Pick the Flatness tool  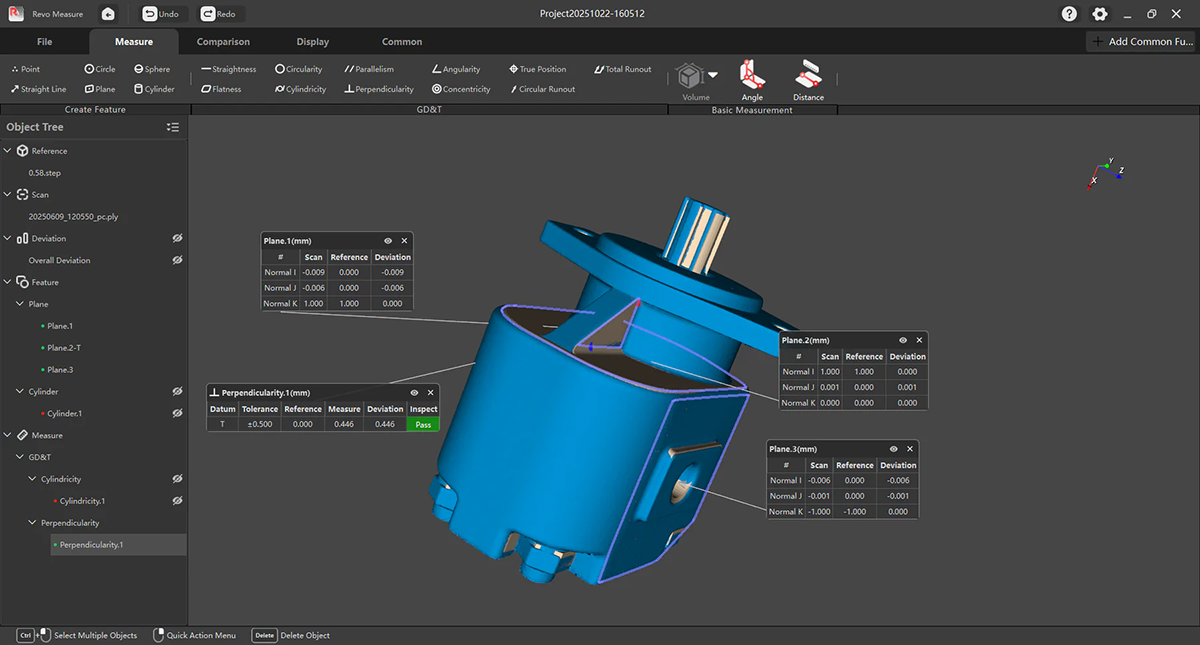point(221,89)
